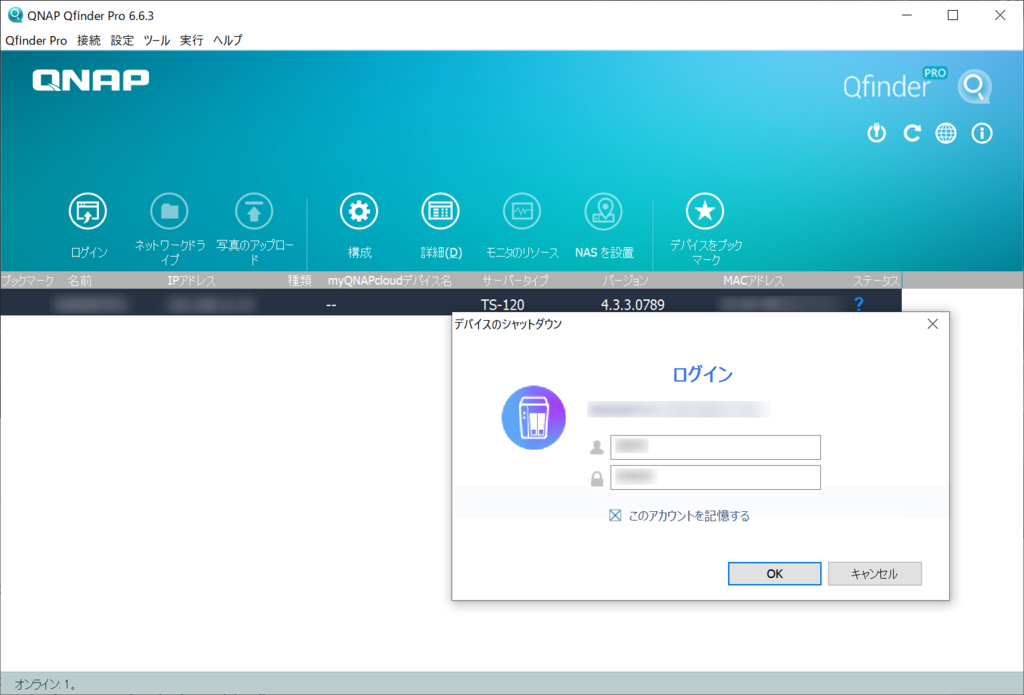
Task: Sort by ブックマーク column header
Action: pos(27,281)
